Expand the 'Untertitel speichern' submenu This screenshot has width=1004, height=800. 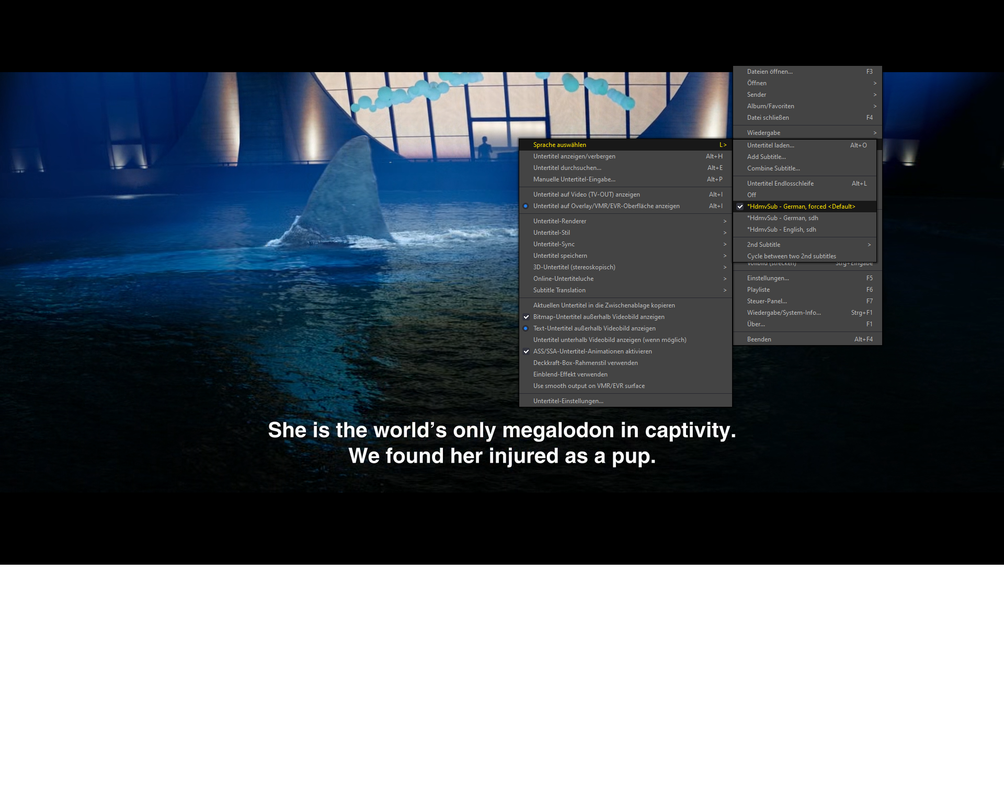pyautogui.click(x=625, y=256)
